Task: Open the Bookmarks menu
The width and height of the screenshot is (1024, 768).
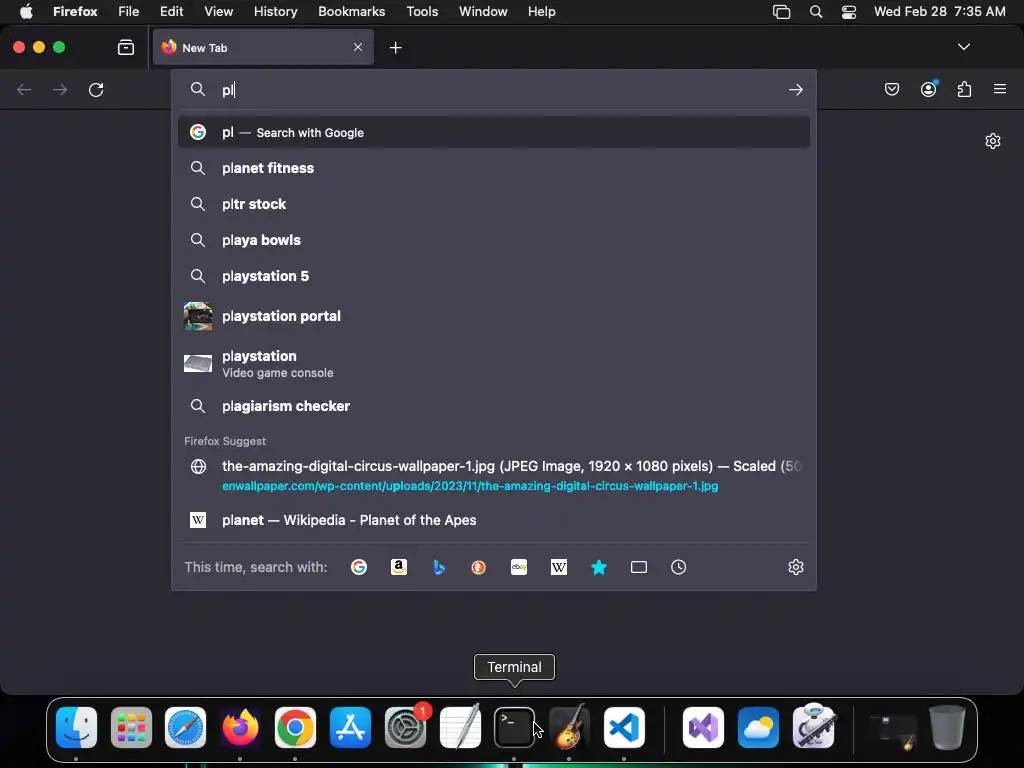Action: (351, 11)
